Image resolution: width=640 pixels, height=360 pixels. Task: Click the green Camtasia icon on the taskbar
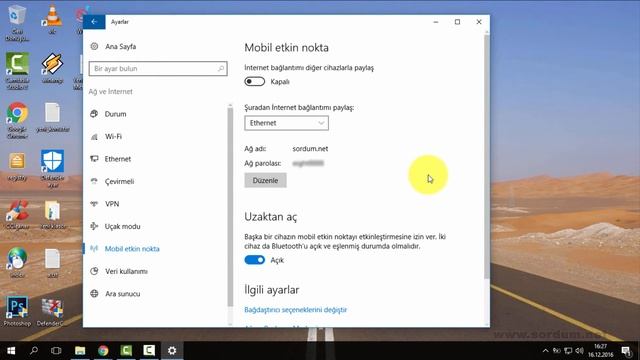coord(126,351)
